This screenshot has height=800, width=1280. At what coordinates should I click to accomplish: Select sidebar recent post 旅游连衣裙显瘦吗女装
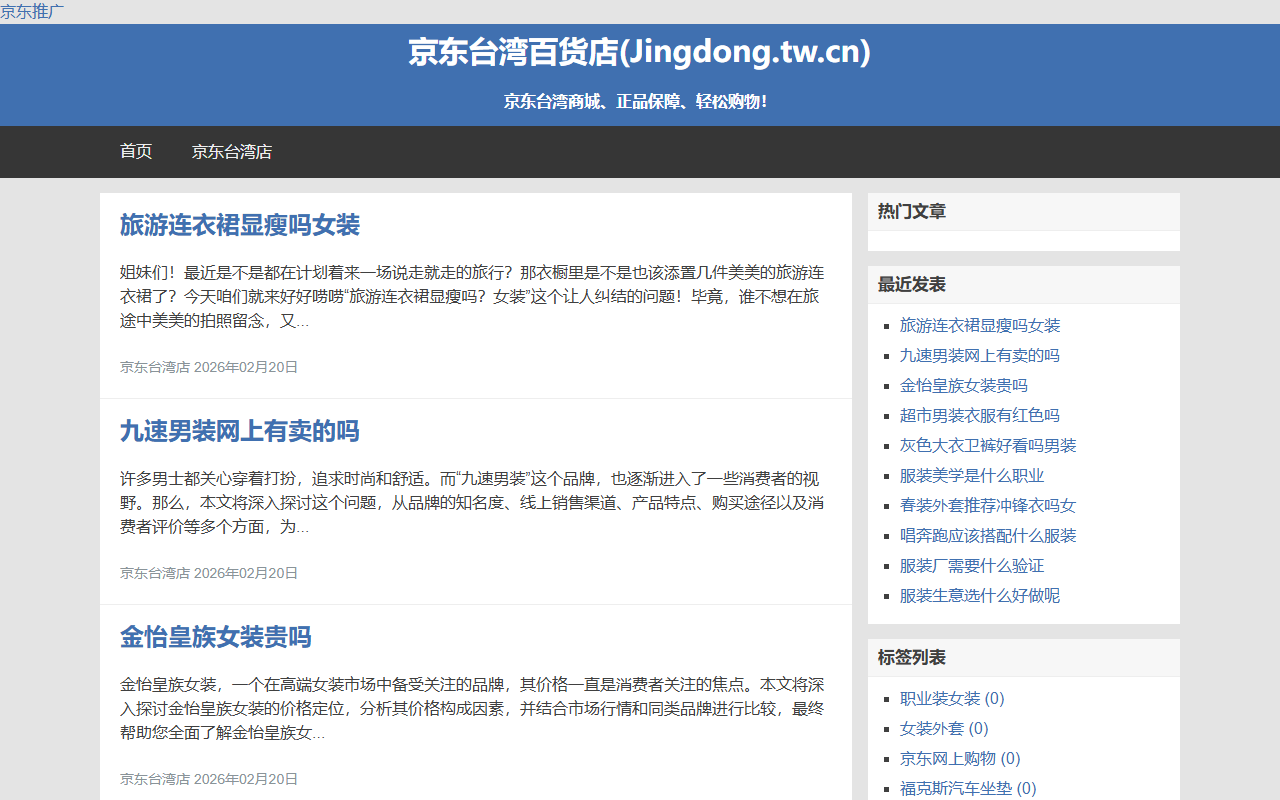tap(980, 325)
